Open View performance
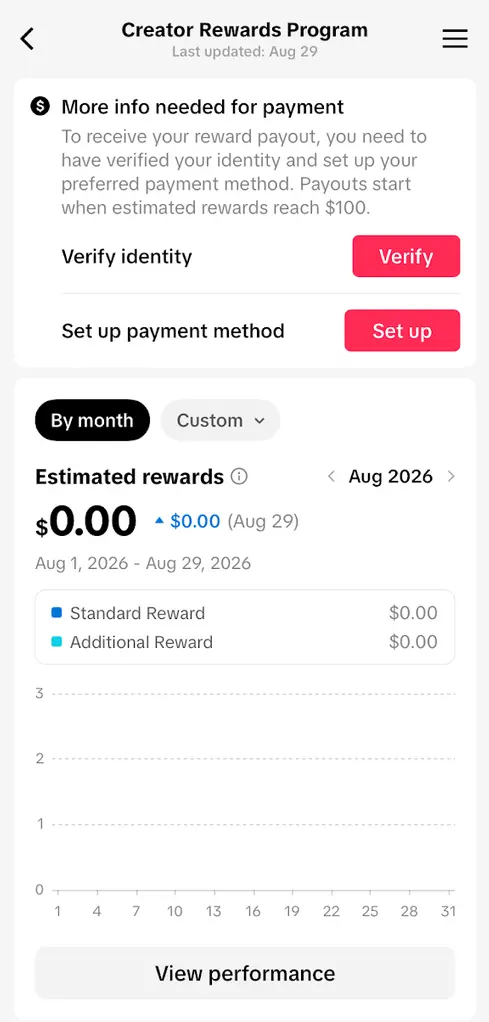This screenshot has width=489, height=1022. point(244,973)
